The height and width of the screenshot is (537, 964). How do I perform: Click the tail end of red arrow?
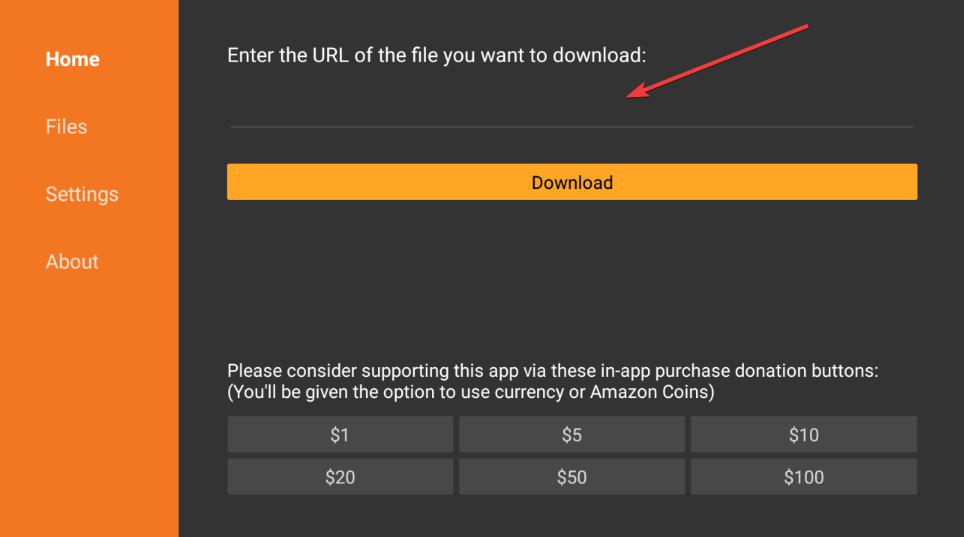click(805, 26)
